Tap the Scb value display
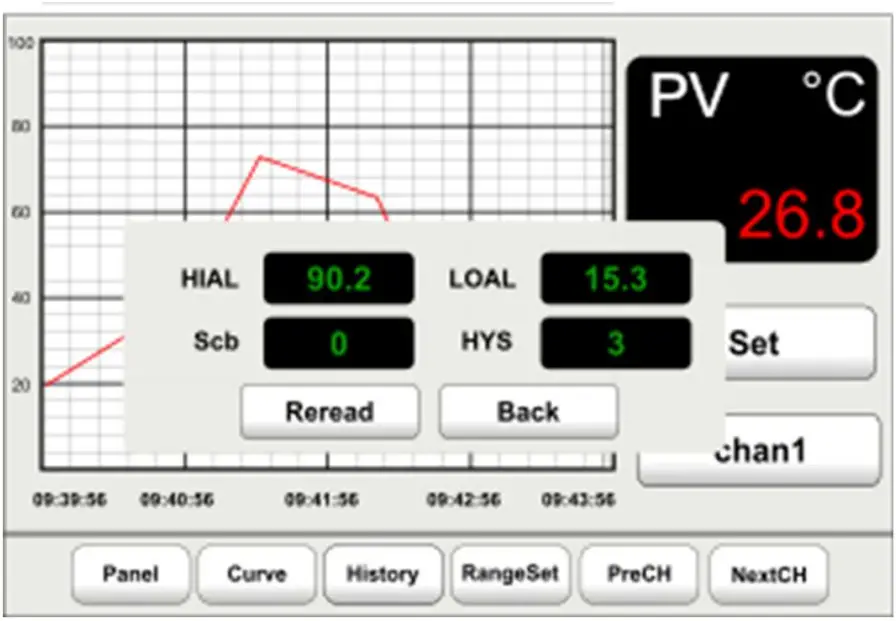Image resolution: width=896 pixels, height=621 pixels. tap(337, 342)
